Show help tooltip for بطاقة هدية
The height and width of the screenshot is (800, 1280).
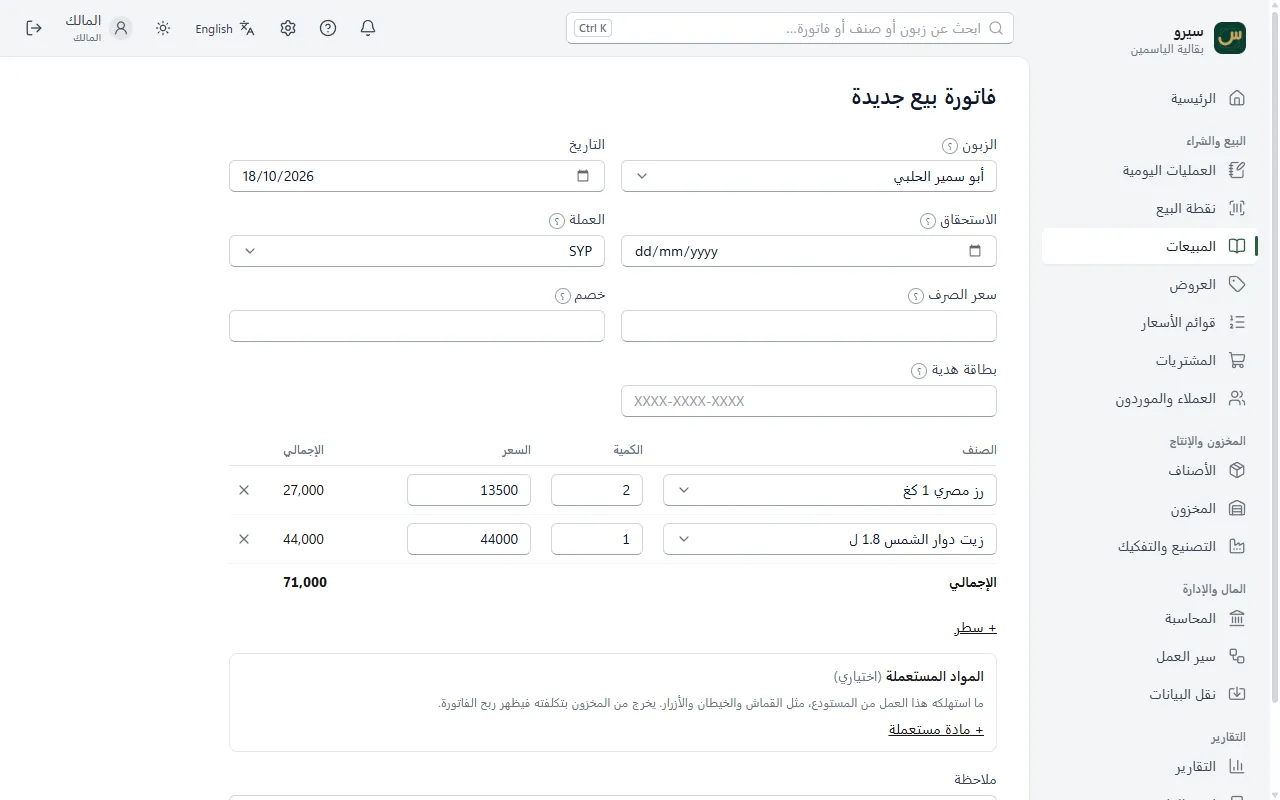[920, 370]
